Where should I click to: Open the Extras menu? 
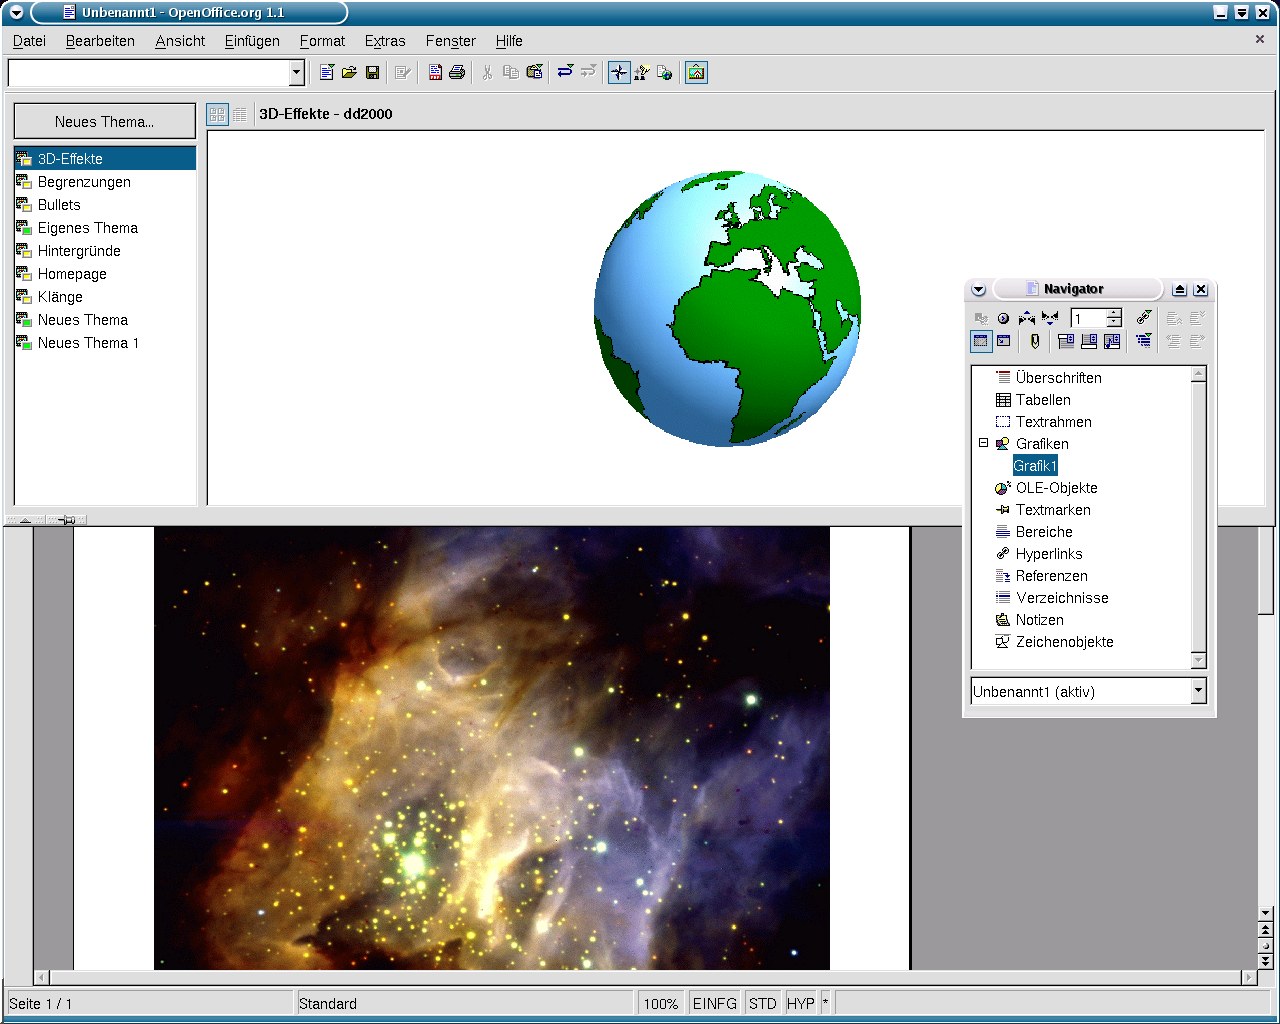(x=385, y=41)
